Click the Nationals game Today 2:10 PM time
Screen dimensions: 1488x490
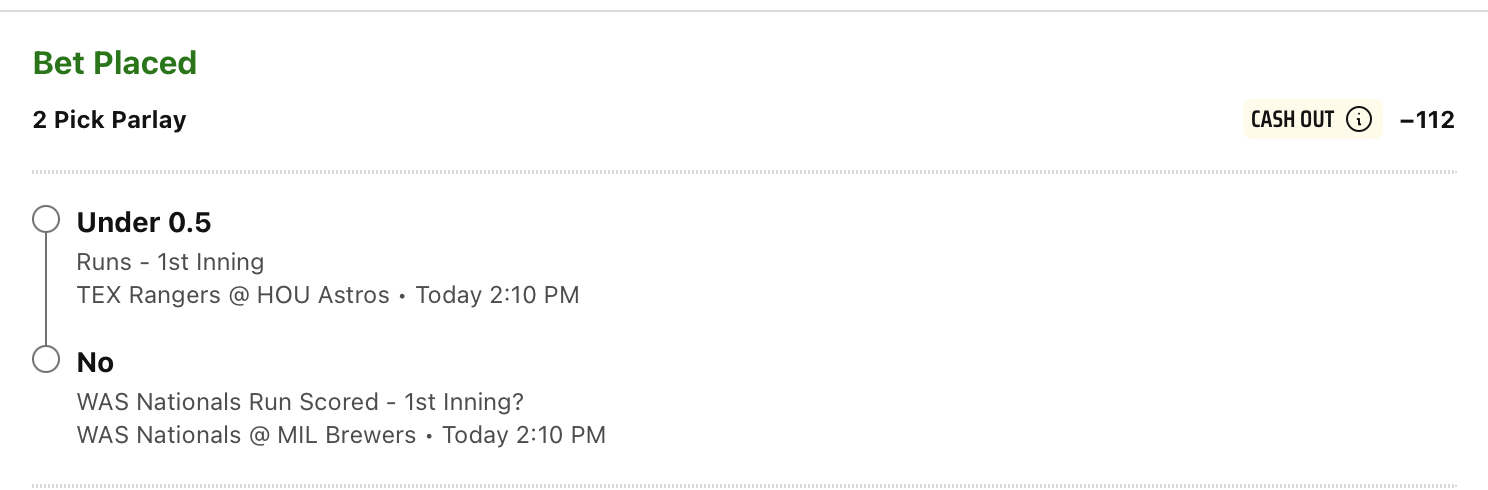click(524, 435)
